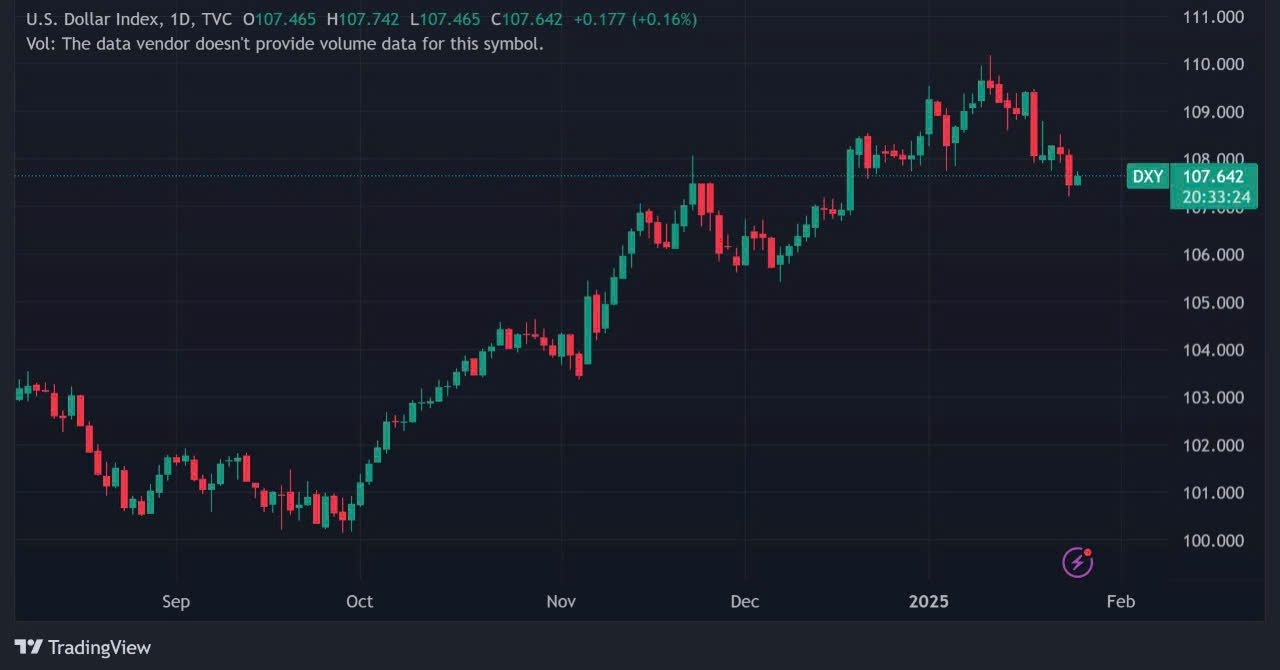Viewport: 1280px width, 670px height.
Task: Click the 20:33:24 countdown timer
Action: tap(1216, 197)
